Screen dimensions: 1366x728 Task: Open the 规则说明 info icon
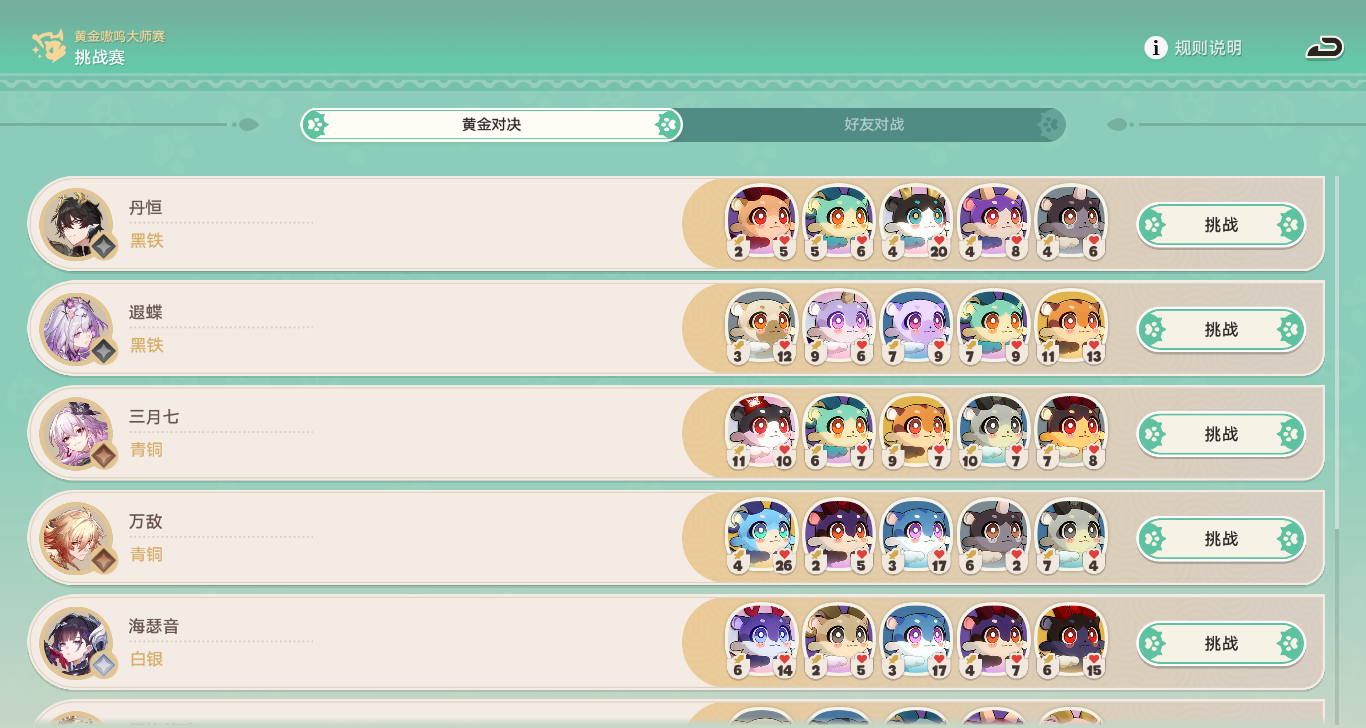[1156, 47]
